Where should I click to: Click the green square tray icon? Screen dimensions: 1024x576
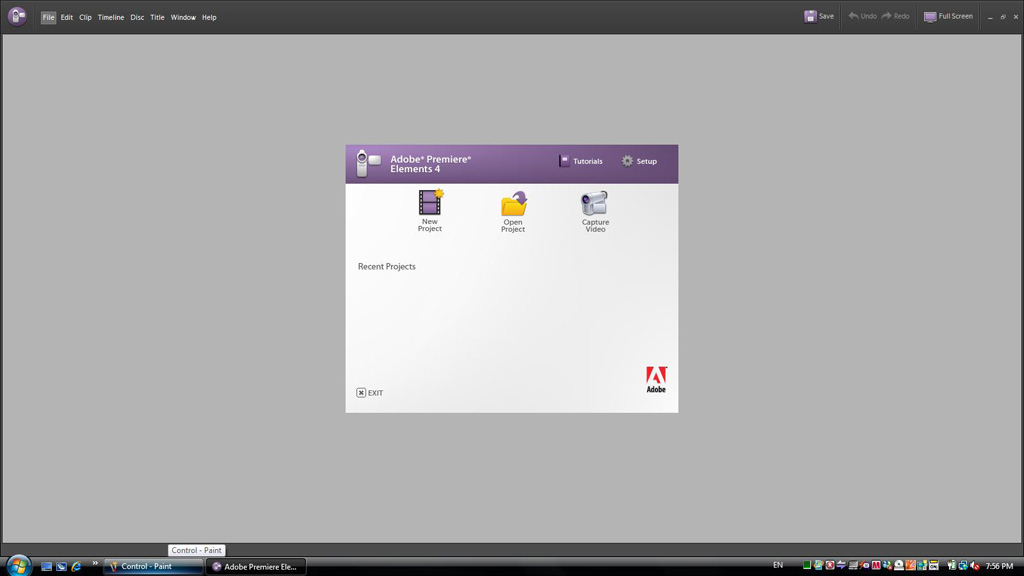tap(807, 565)
